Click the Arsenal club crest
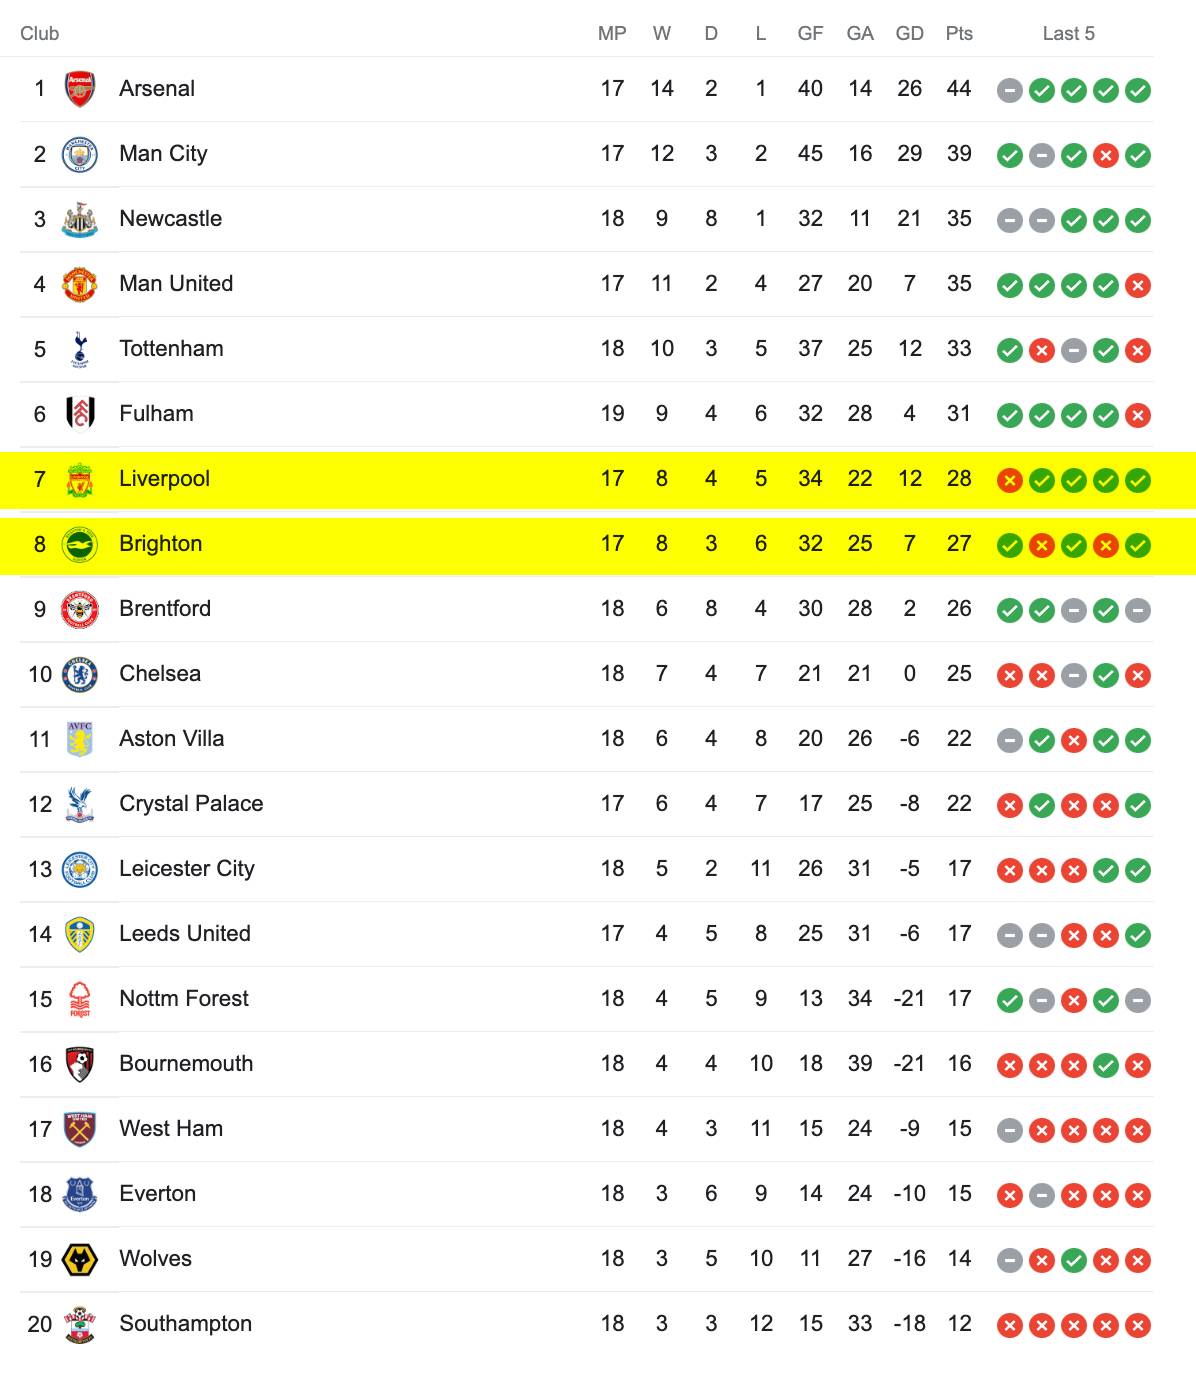 80,89
